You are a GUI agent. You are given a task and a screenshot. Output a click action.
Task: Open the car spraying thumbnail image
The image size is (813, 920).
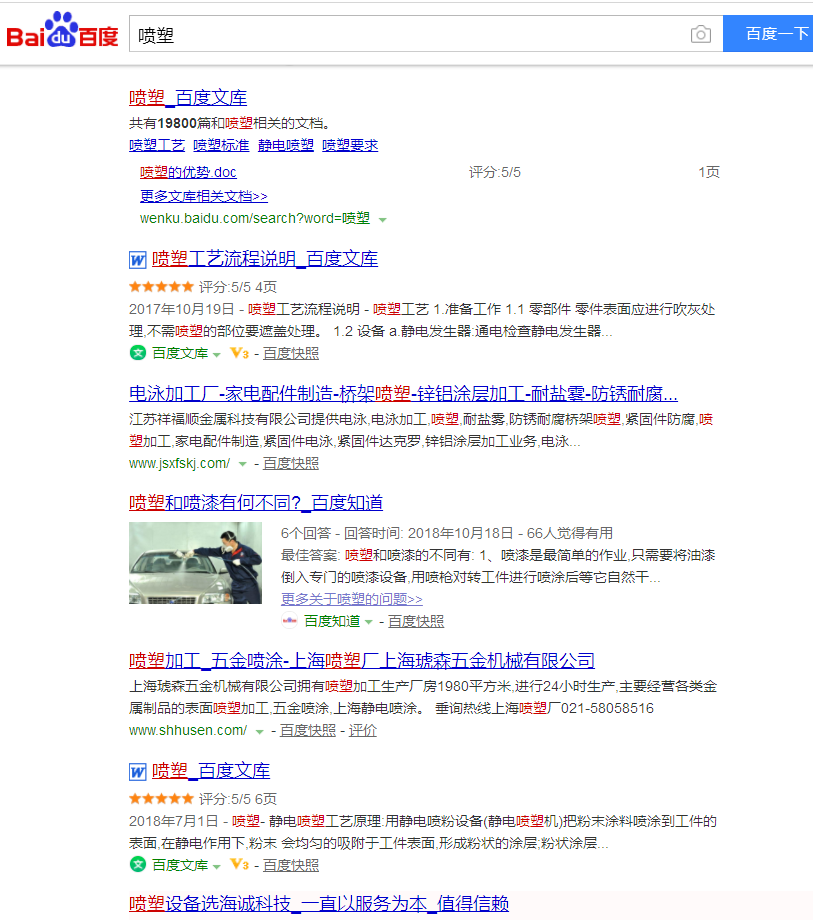[x=195, y=563]
